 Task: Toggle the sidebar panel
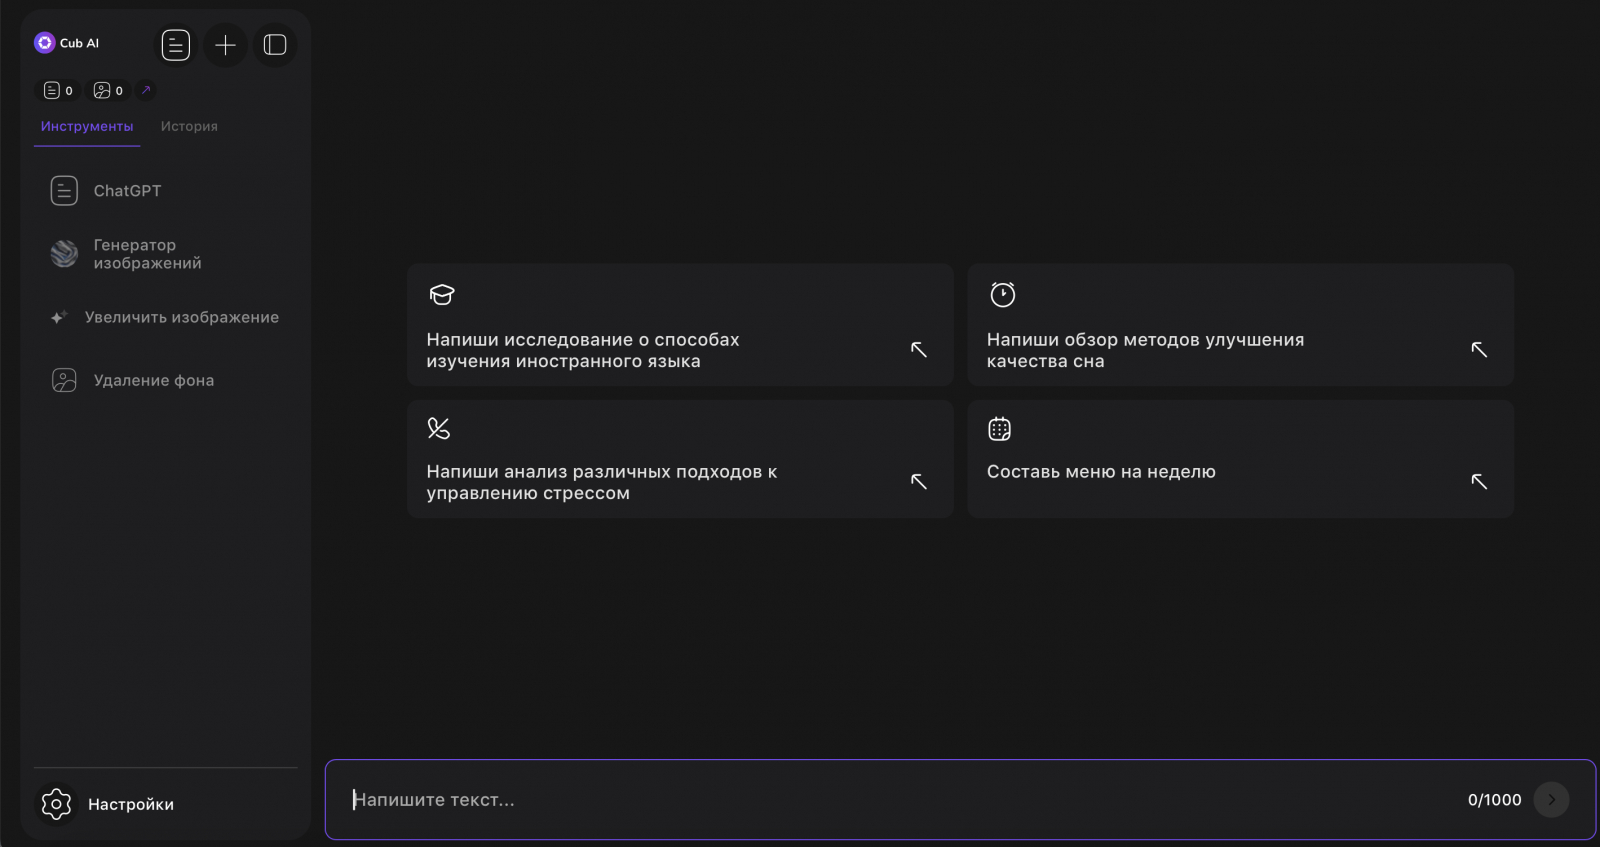(x=275, y=45)
